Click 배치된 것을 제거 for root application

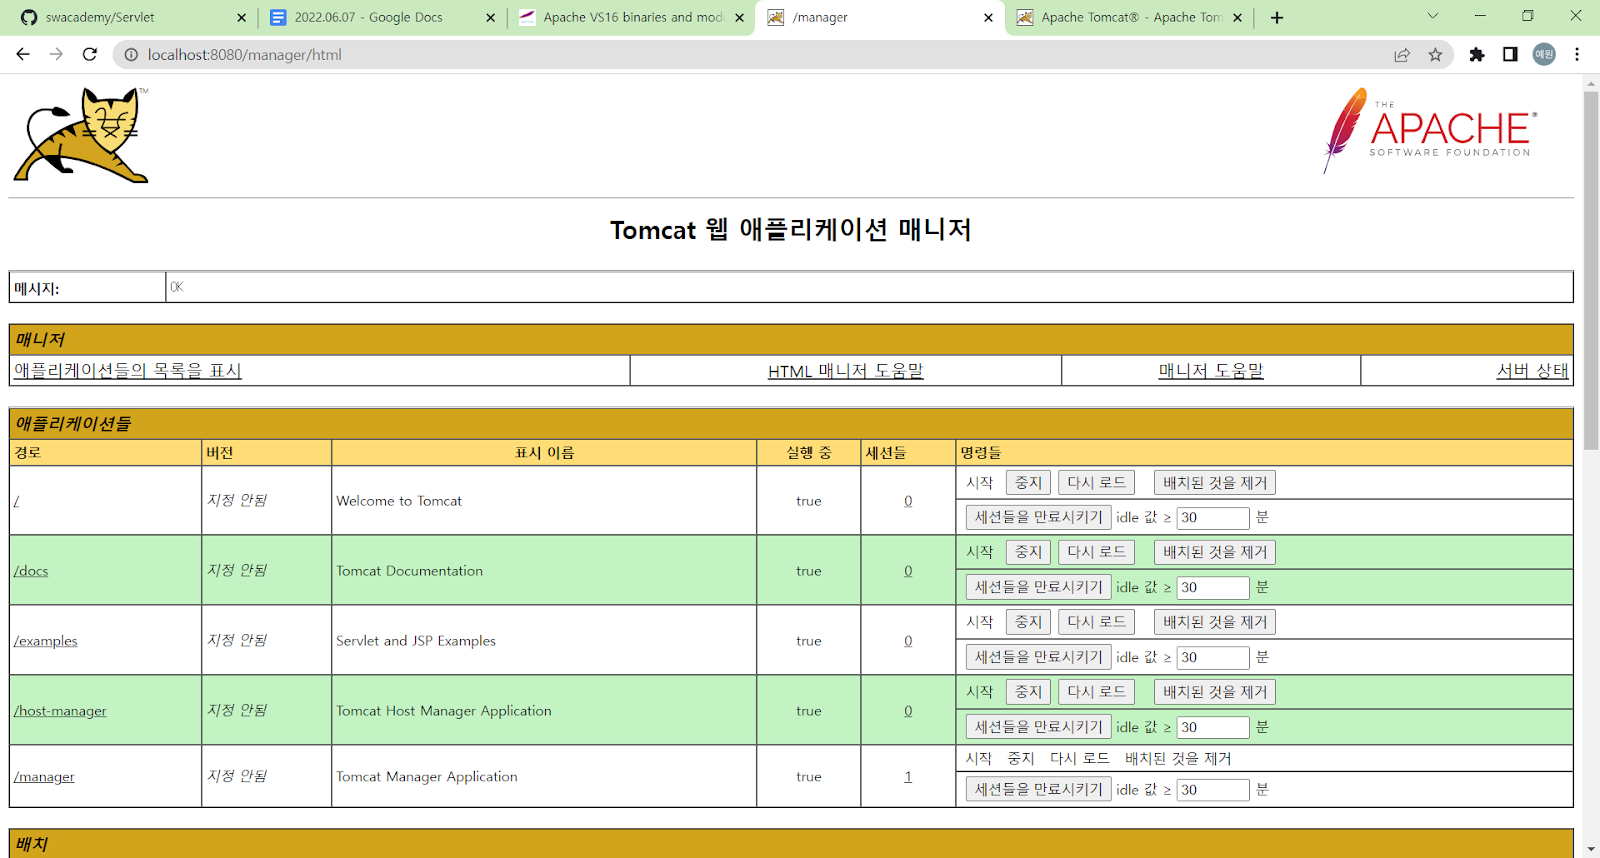[1215, 483]
